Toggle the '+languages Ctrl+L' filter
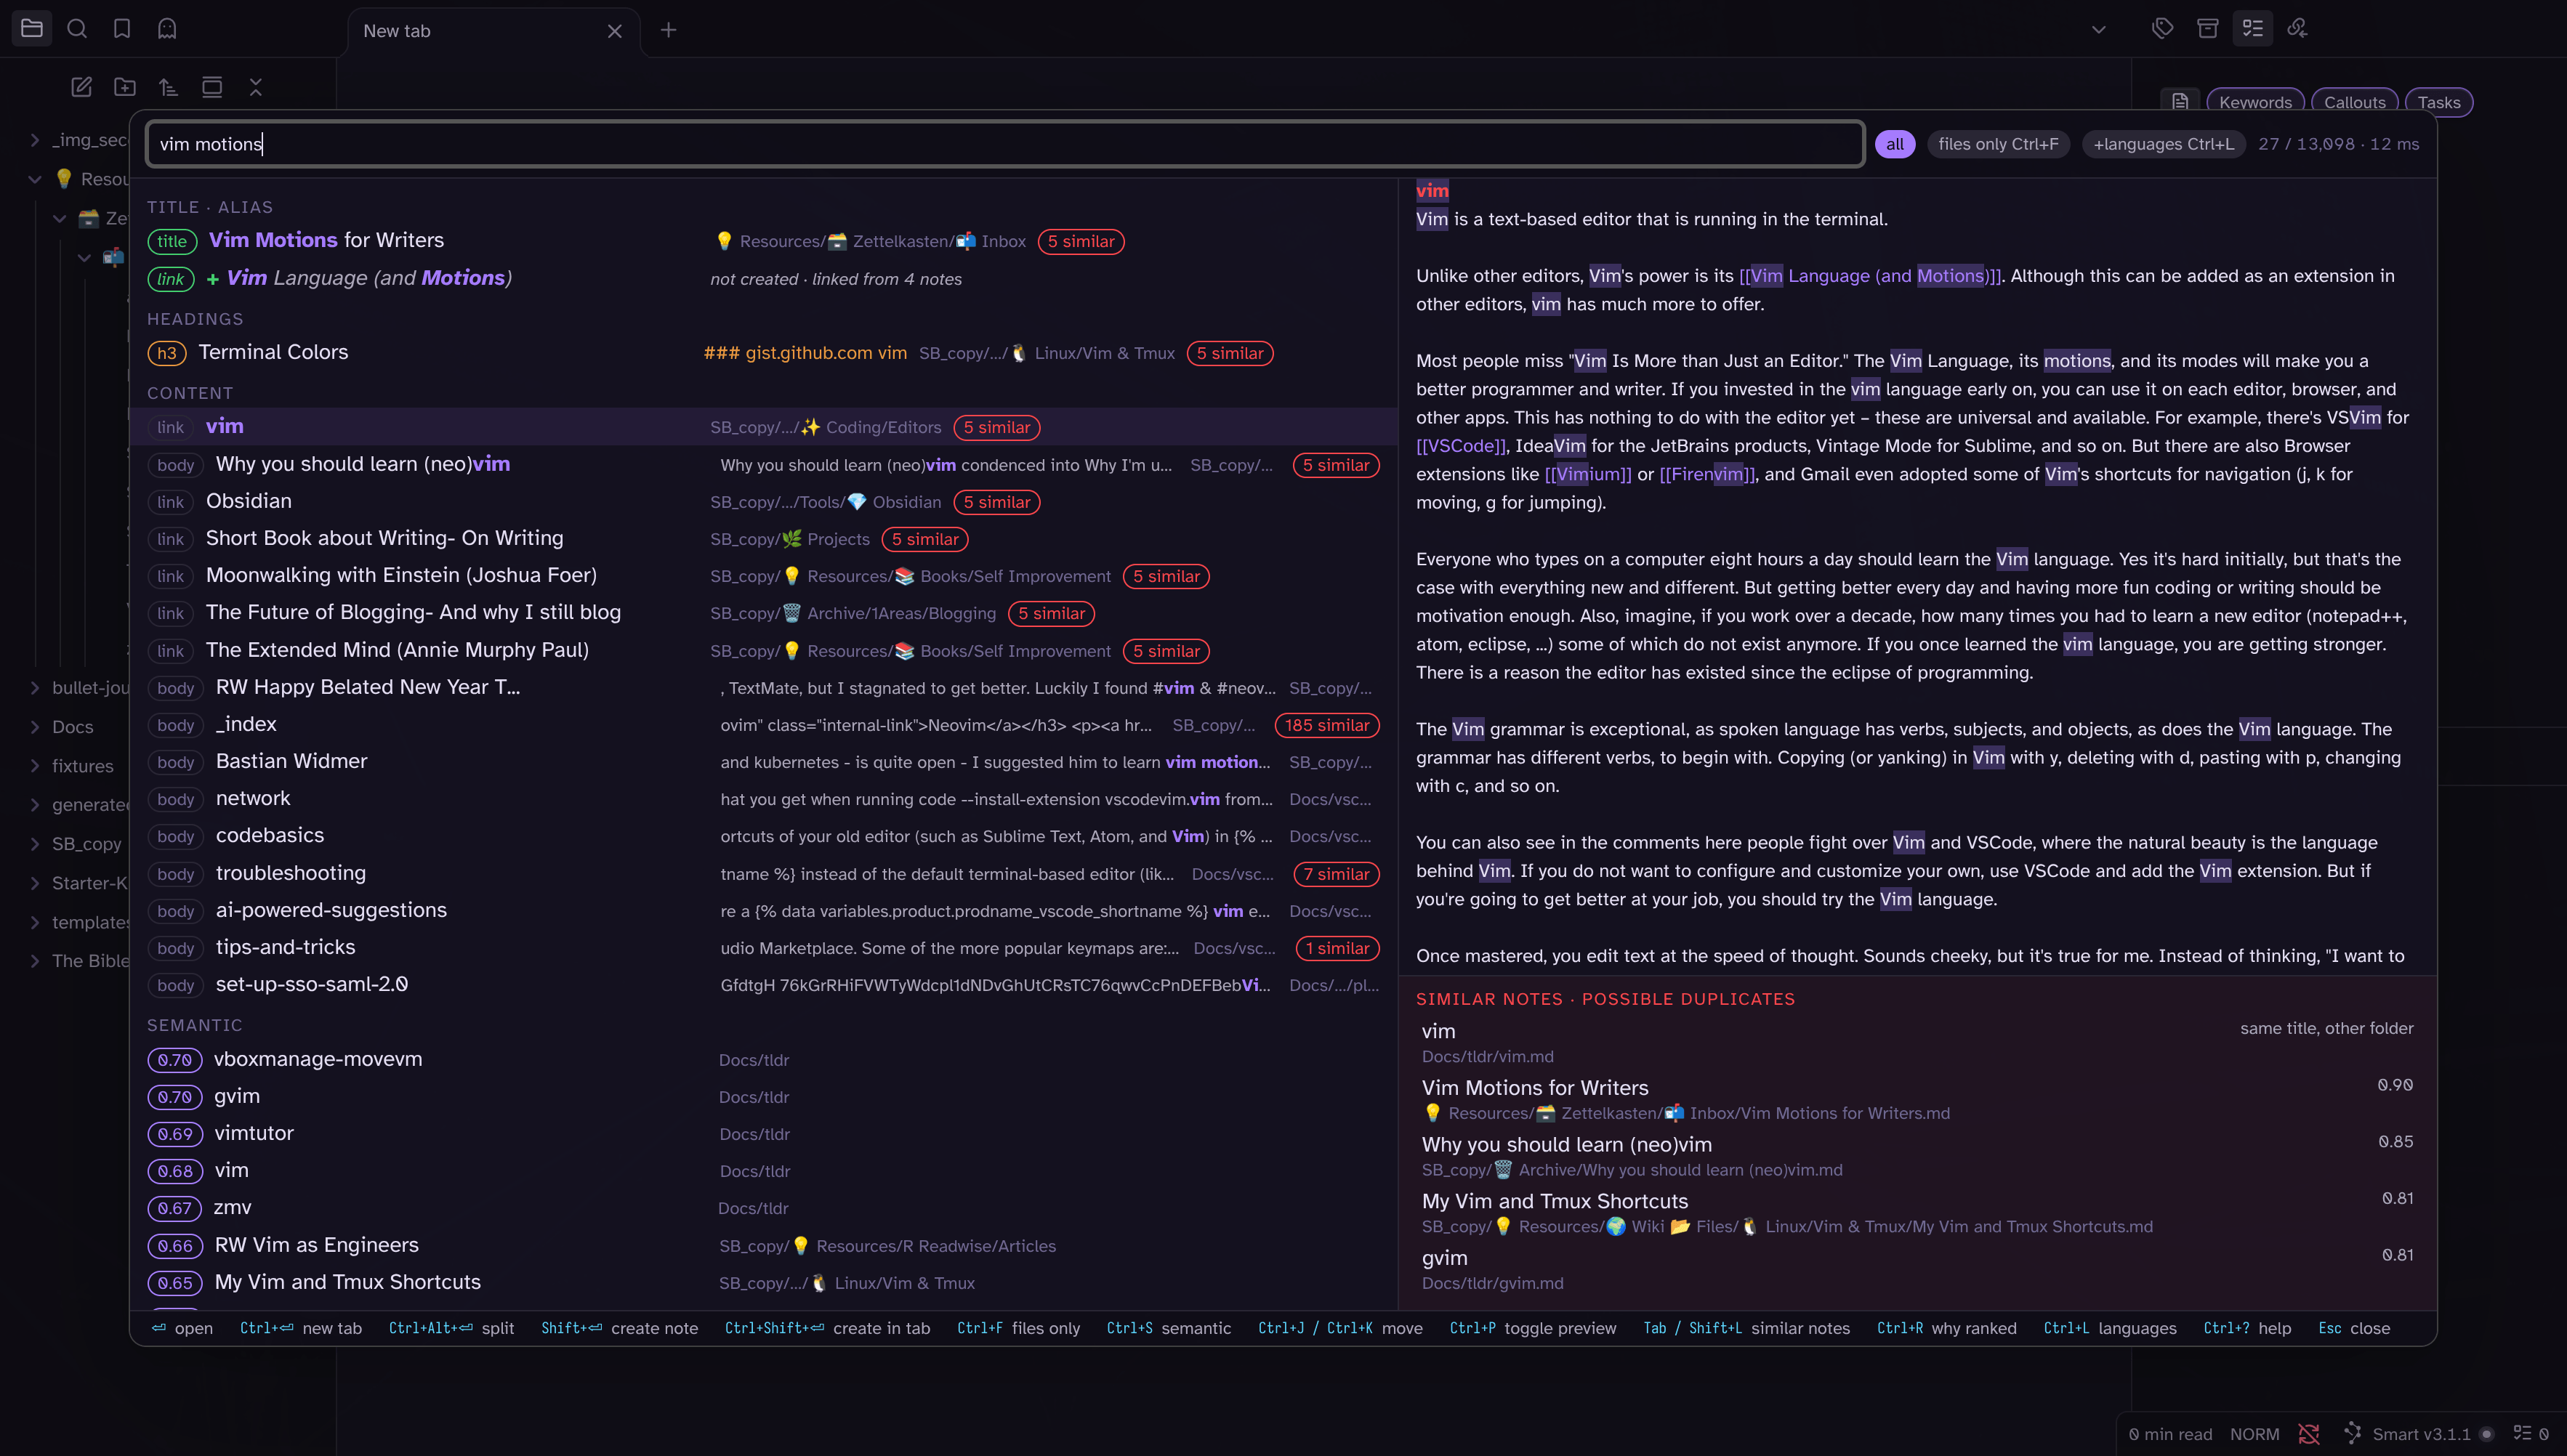Viewport: 2567px width, 1456px height. (2164, 144)
